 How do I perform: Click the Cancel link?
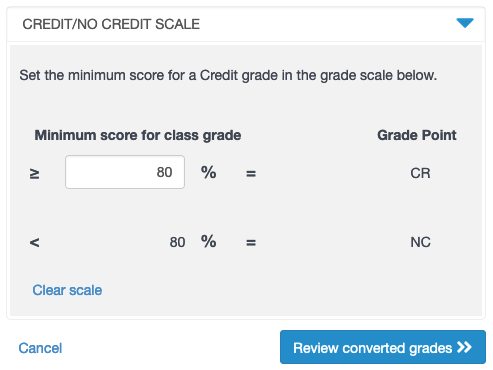[40, 348]
